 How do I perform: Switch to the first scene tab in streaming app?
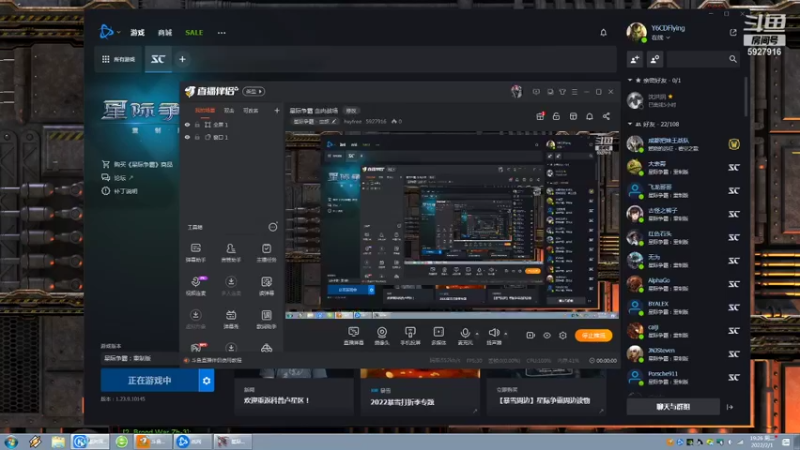point(205,110)
